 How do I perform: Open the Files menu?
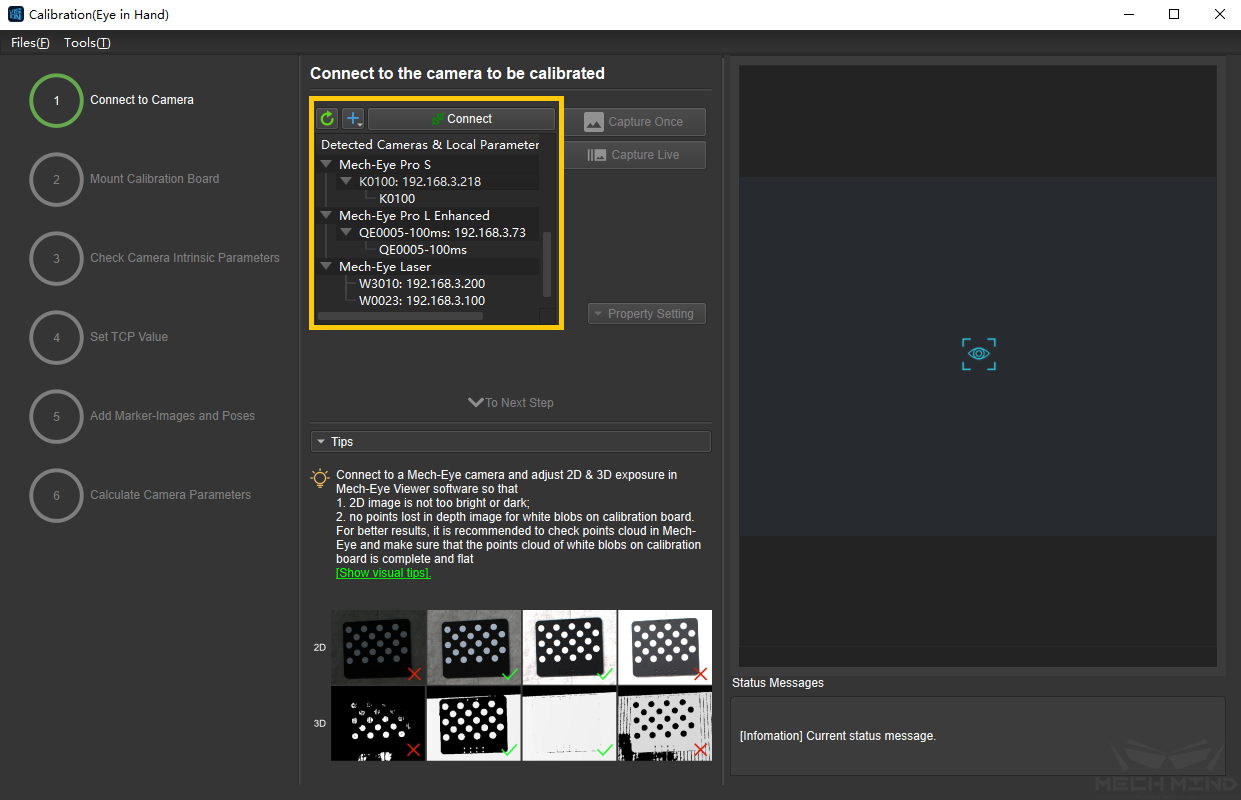tap(30, 43)
